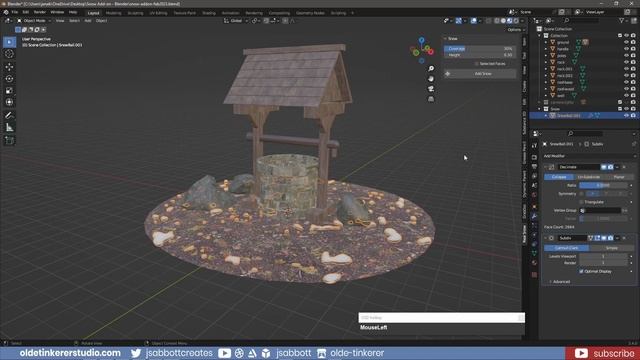The image size is (640, 360).
Task: Enable the Triangulate checkbox
Action: click(x=581, y=202)
